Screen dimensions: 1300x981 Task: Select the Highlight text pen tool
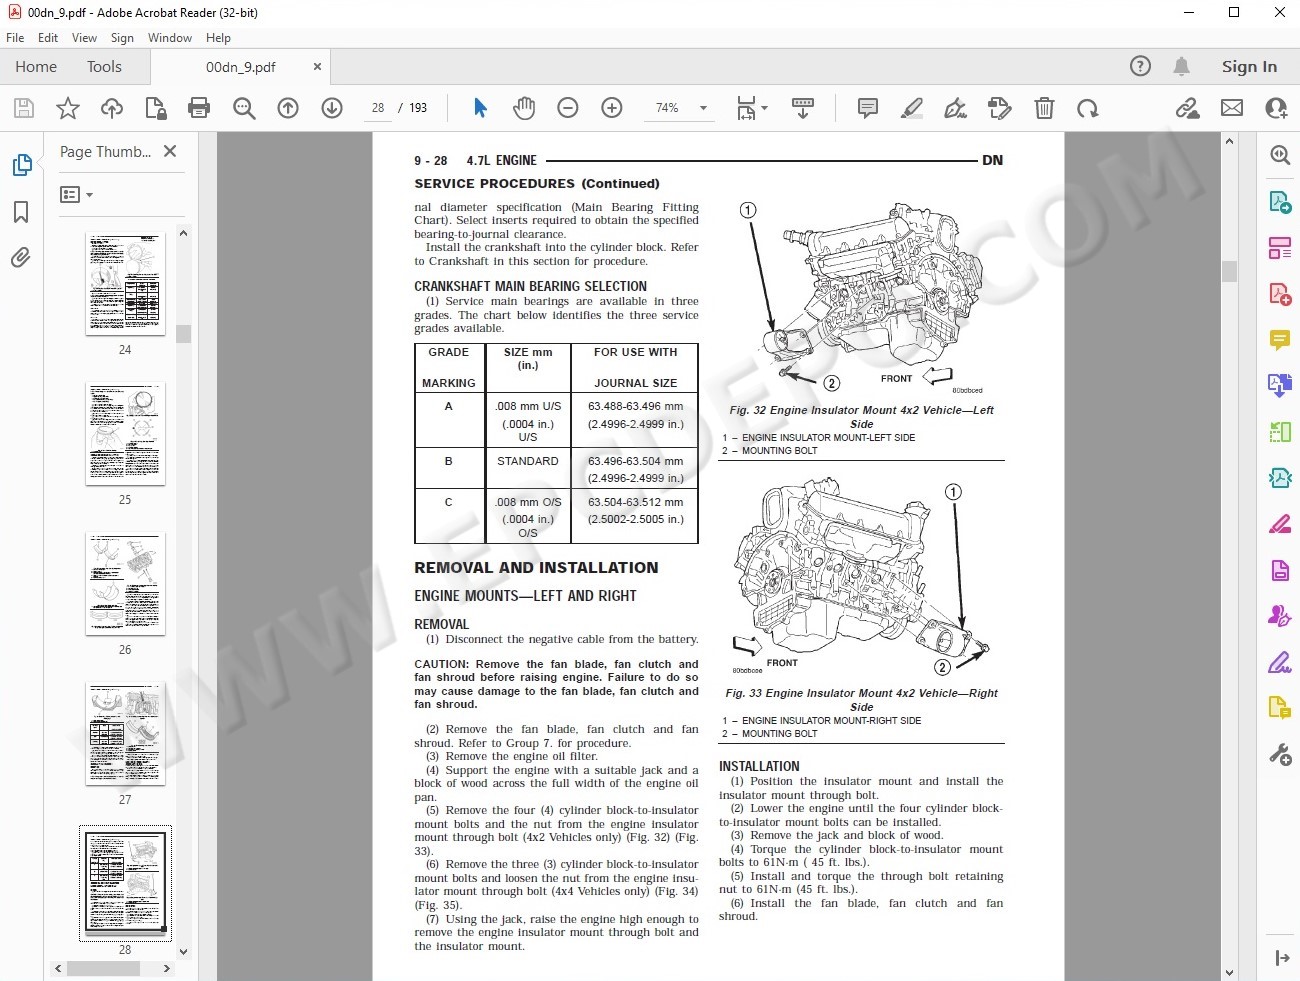pyautogui.click(x=912, y=108)
